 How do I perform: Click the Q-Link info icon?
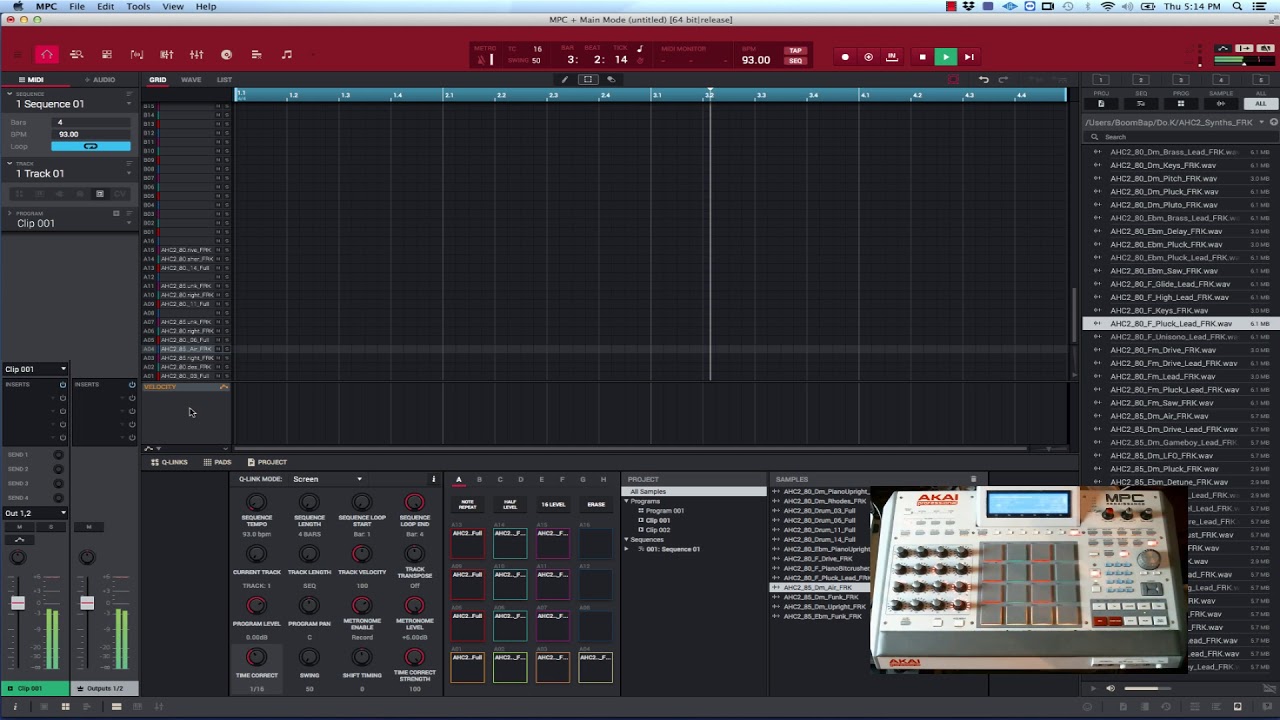pos(433,479)
